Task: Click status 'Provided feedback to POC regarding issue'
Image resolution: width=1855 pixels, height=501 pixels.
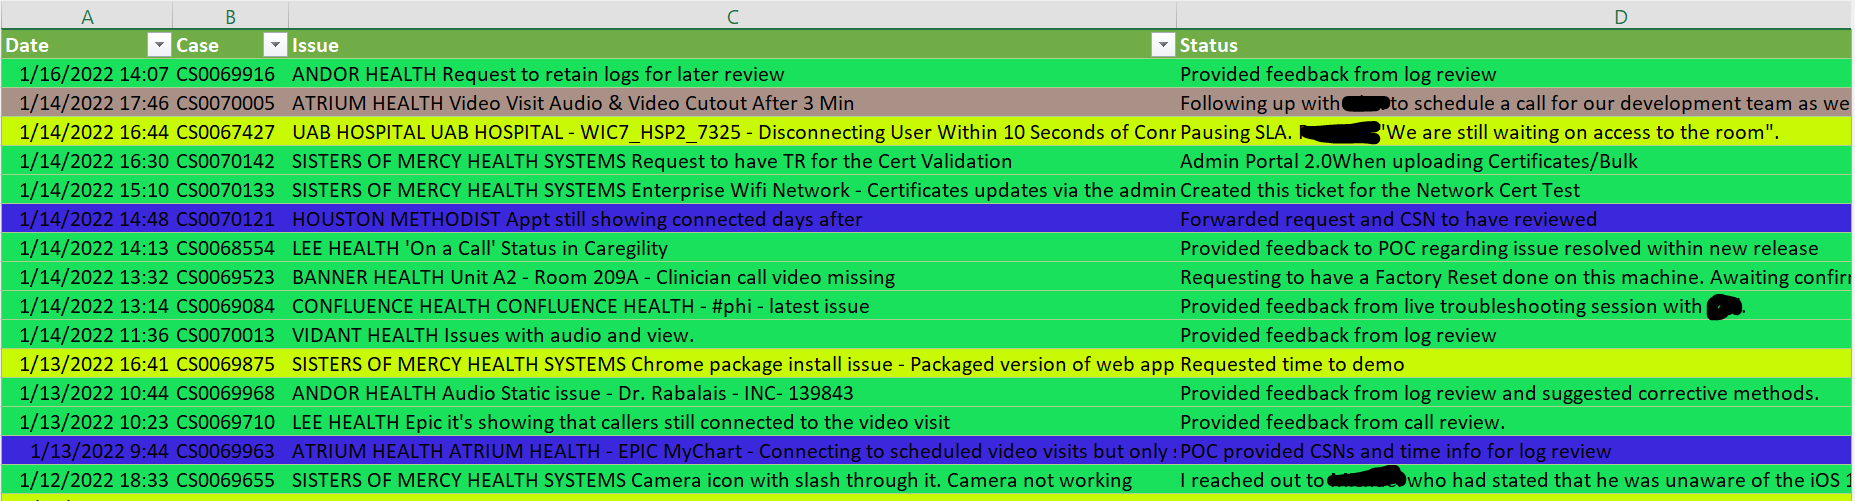Action: (1514, 248)
